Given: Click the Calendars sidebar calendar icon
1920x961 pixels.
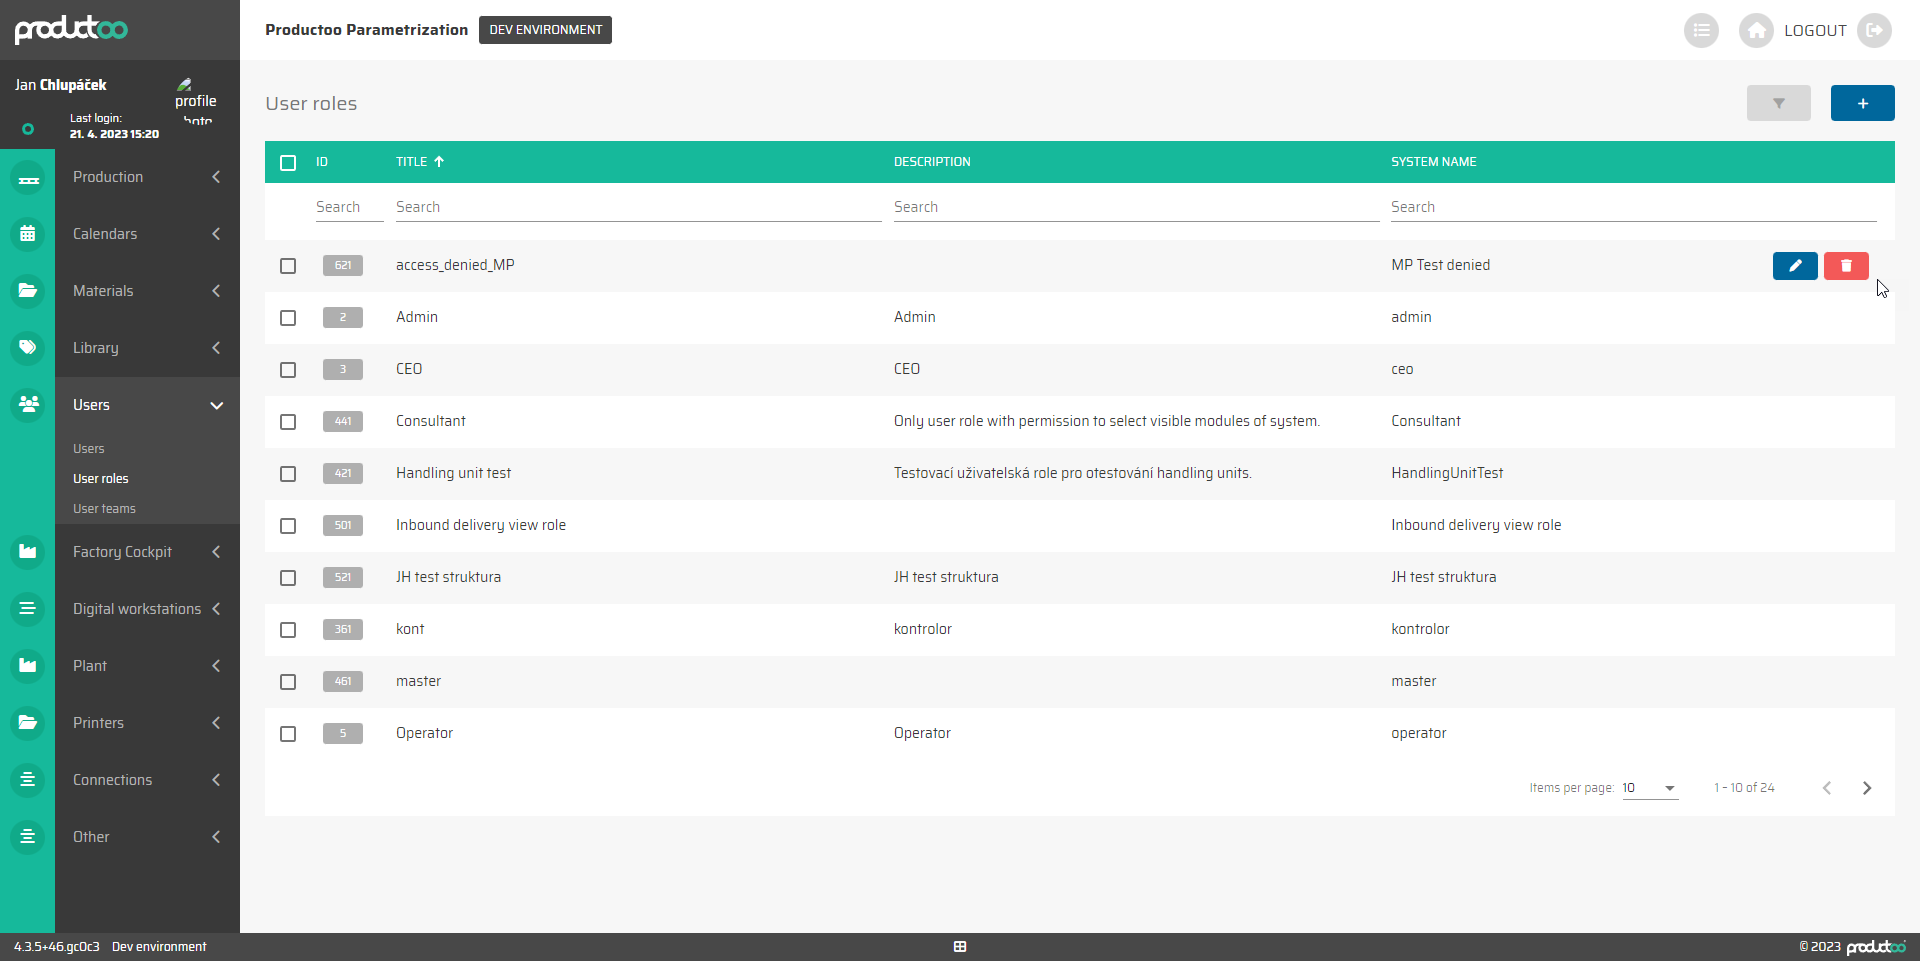Looking at the screenshot, I should pyautogui.click(x=28, y=234).
